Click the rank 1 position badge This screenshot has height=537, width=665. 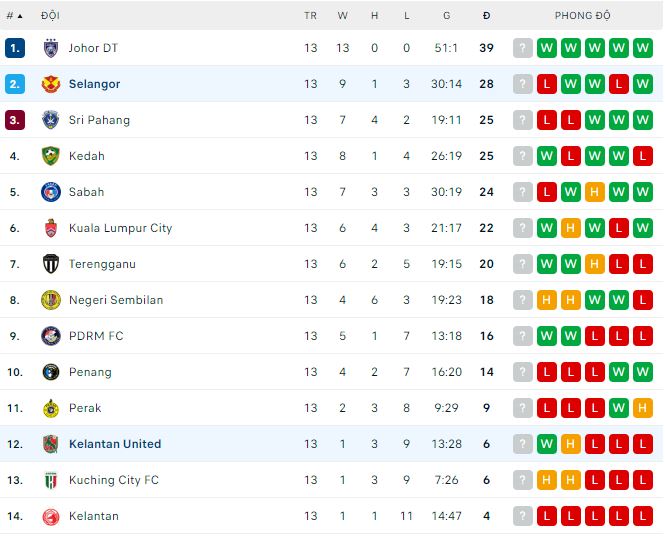pos(14,48)
